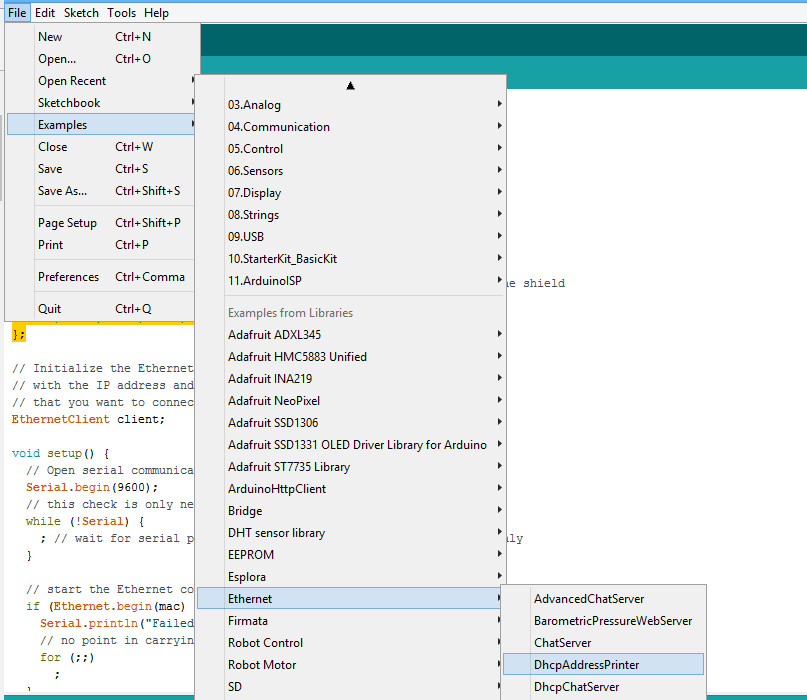Choose Quit in File menu
This screenshot has height=700, width=807.
[x=101, y=309]
